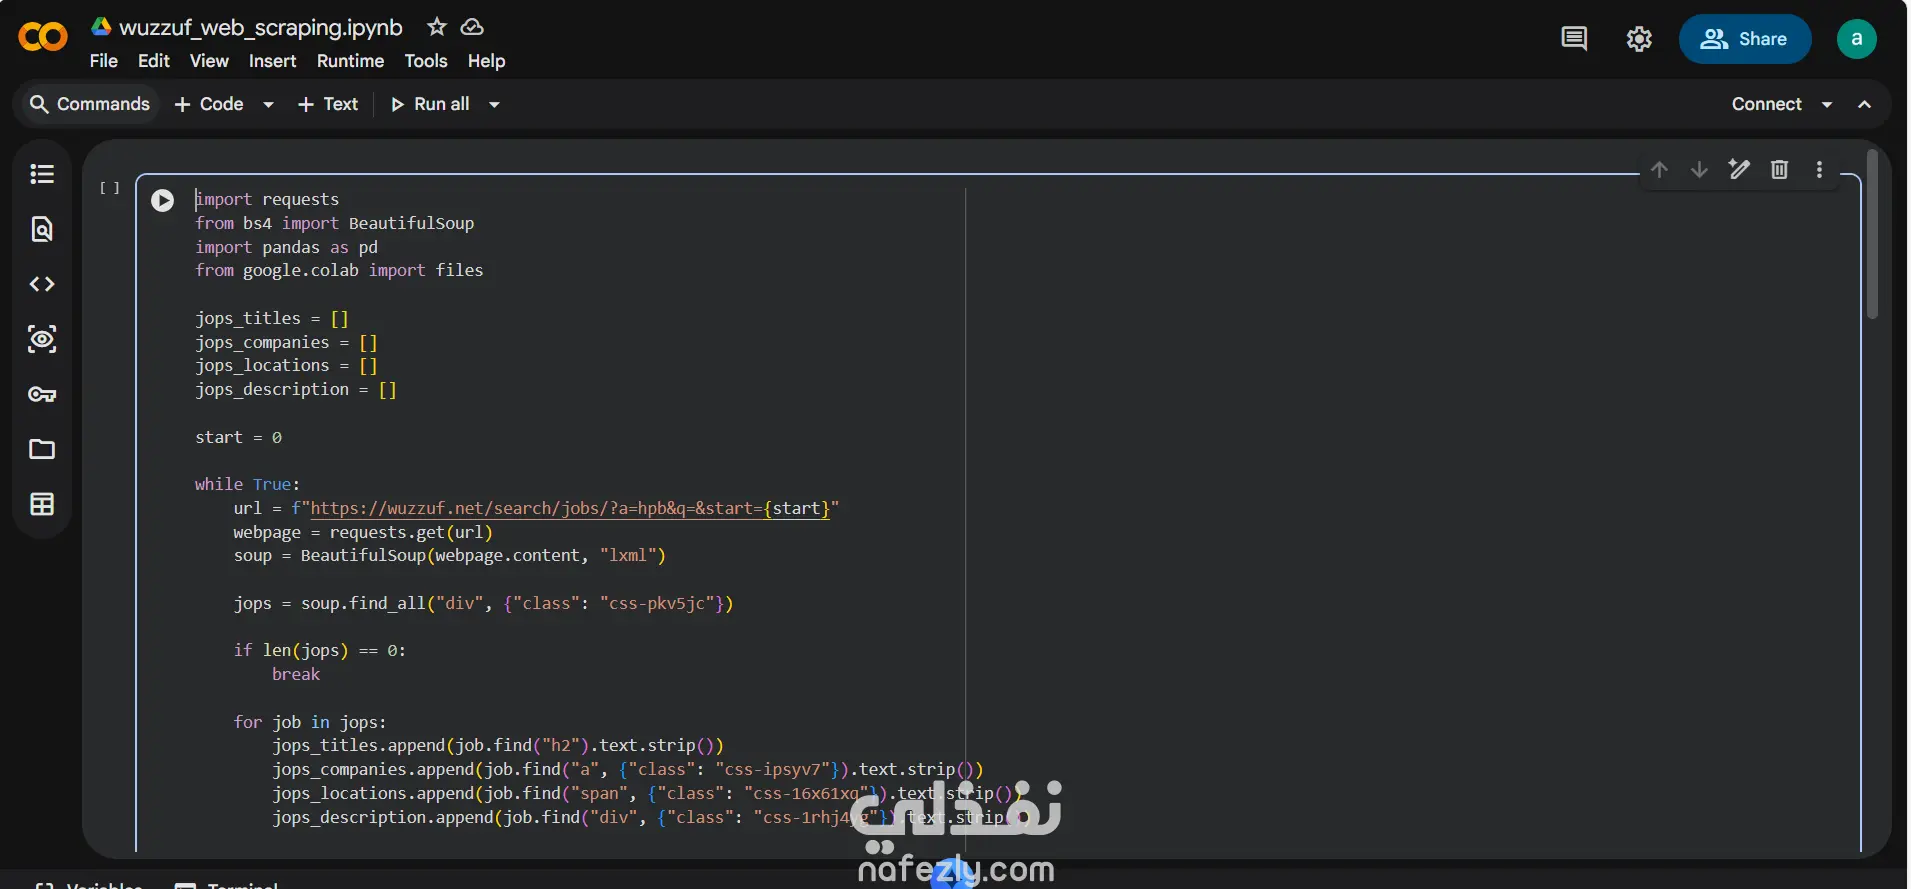Click the edit pencil sparkle icon
This screenshot has height=889, width=1911.
click(x=1739, y=170)
